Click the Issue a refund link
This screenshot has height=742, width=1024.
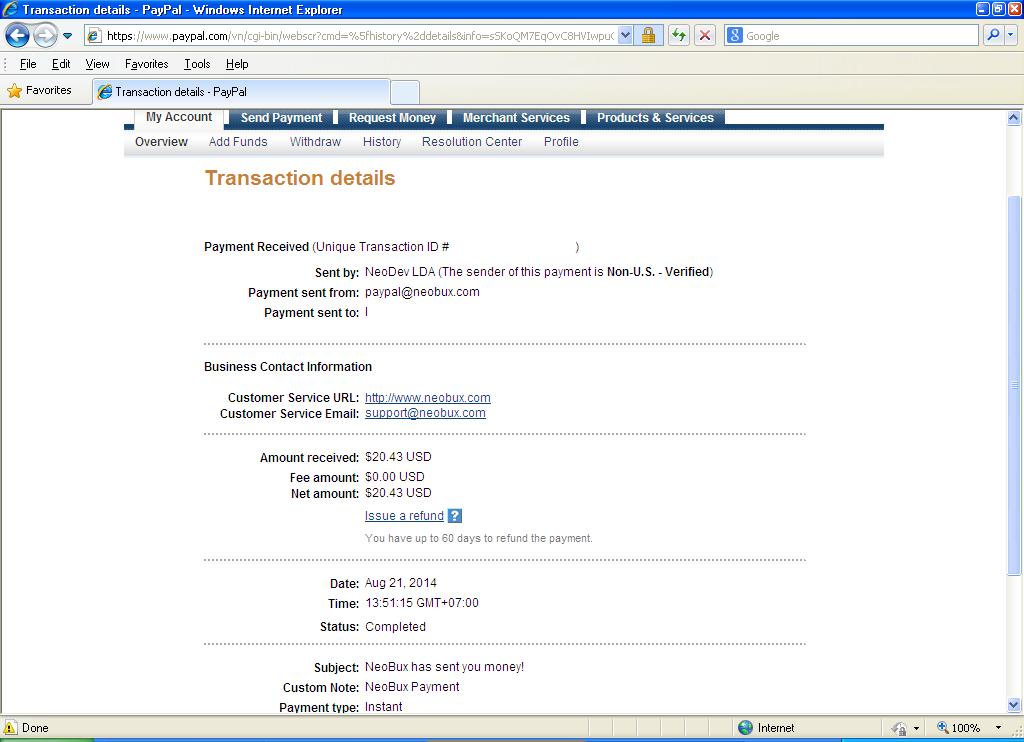(404, 515)
